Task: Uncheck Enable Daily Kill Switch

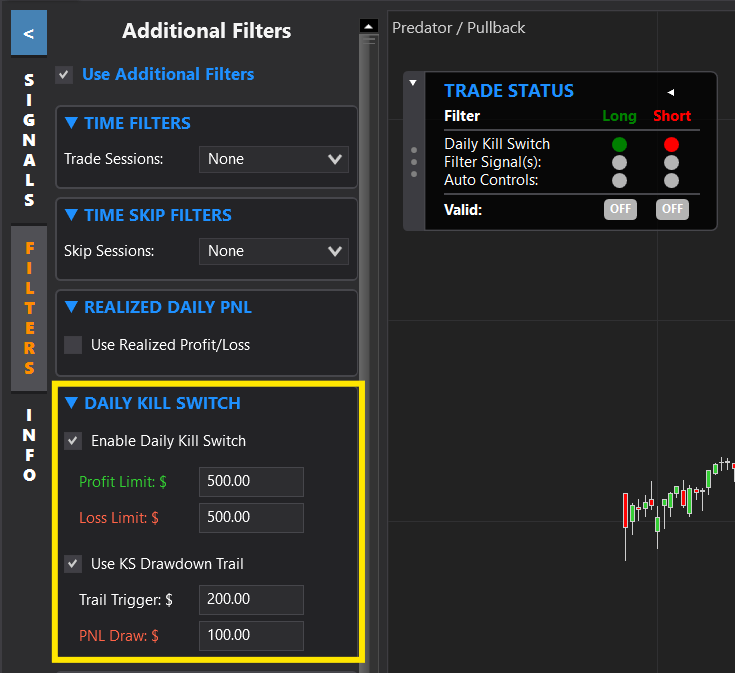Action: pyautogui.click(x=73, y=441)
